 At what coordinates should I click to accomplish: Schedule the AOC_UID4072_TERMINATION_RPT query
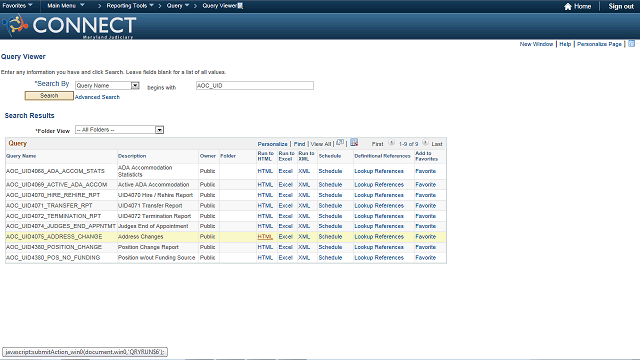tap(330, 216)
